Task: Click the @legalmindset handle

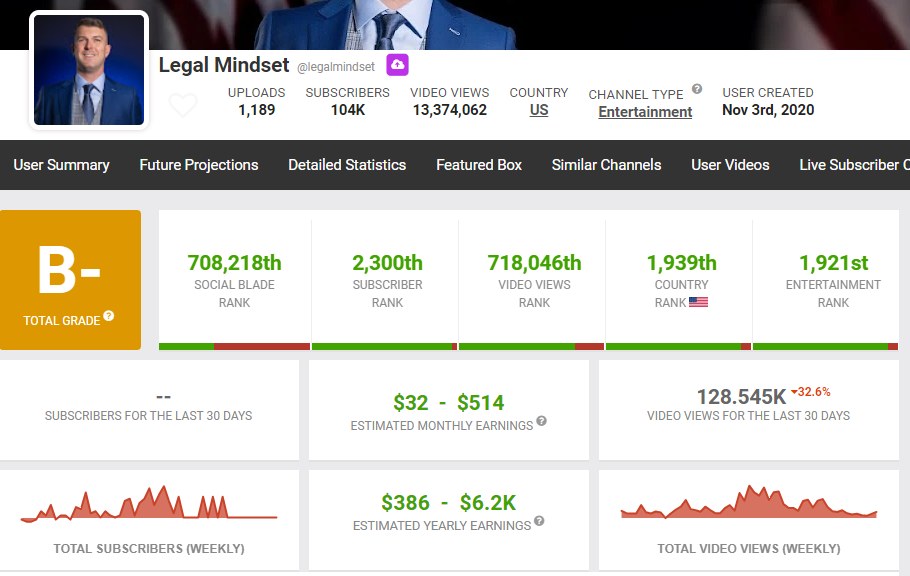Action: [336, 67]
